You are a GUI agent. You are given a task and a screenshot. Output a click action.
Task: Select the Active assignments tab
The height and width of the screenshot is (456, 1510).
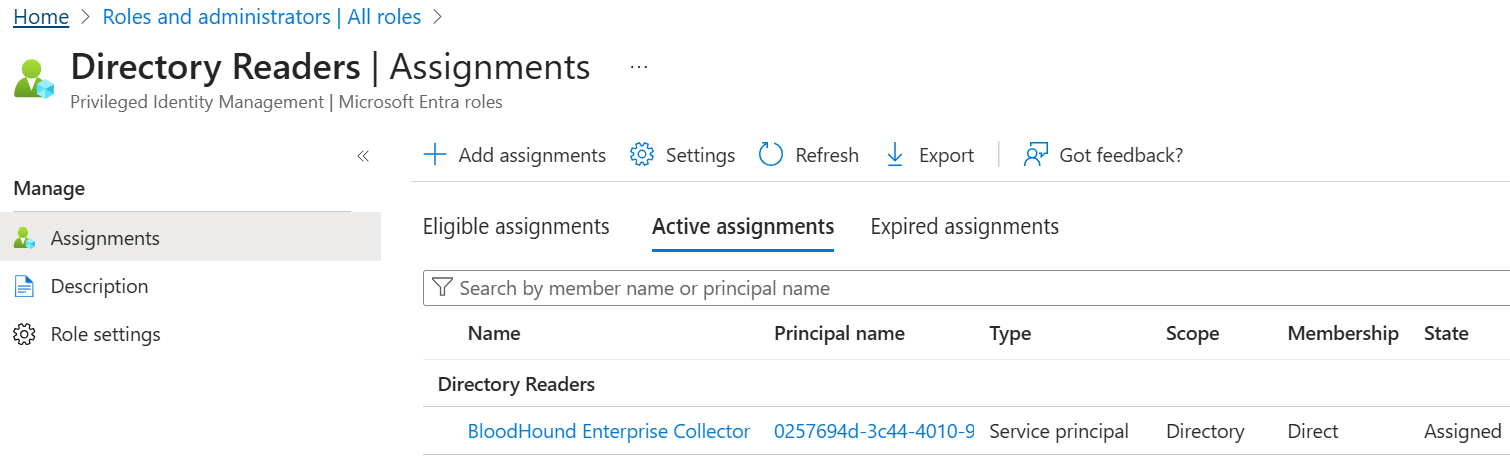[x=743, y=227]
